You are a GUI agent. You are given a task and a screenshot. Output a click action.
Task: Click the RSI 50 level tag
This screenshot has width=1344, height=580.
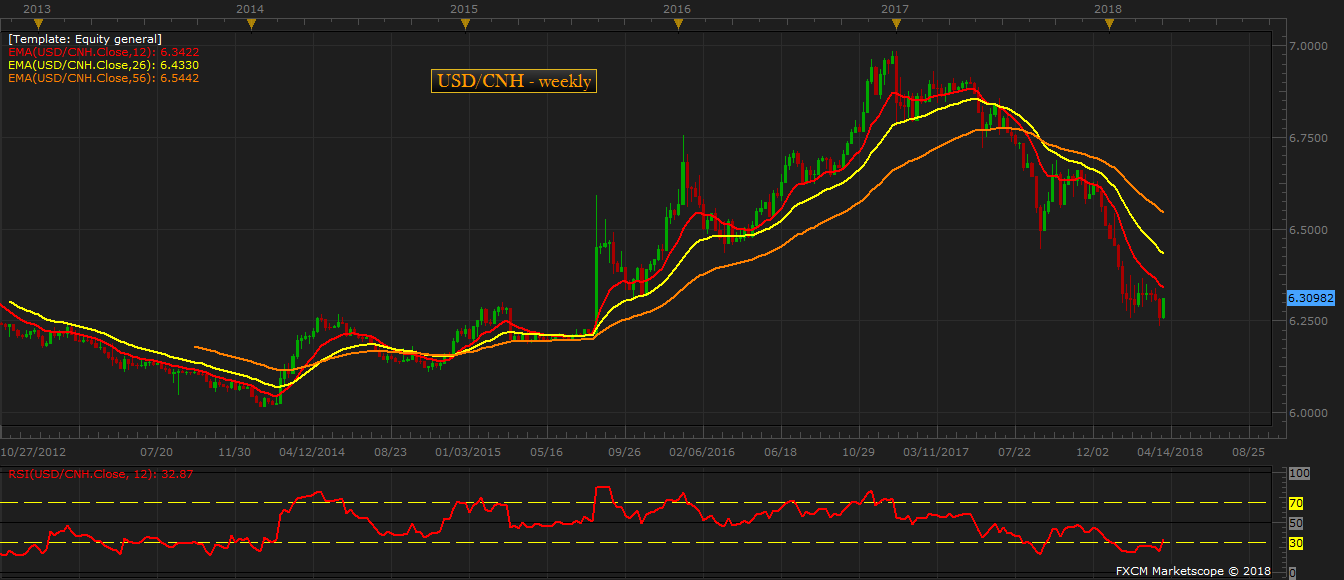(x=1296, y=523)
